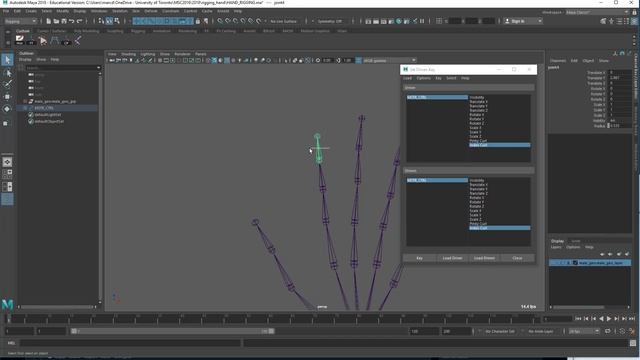Viewport: 640px width, 360px height.
Task: Click the Go to start of playback range button
Action: (578, 319)
